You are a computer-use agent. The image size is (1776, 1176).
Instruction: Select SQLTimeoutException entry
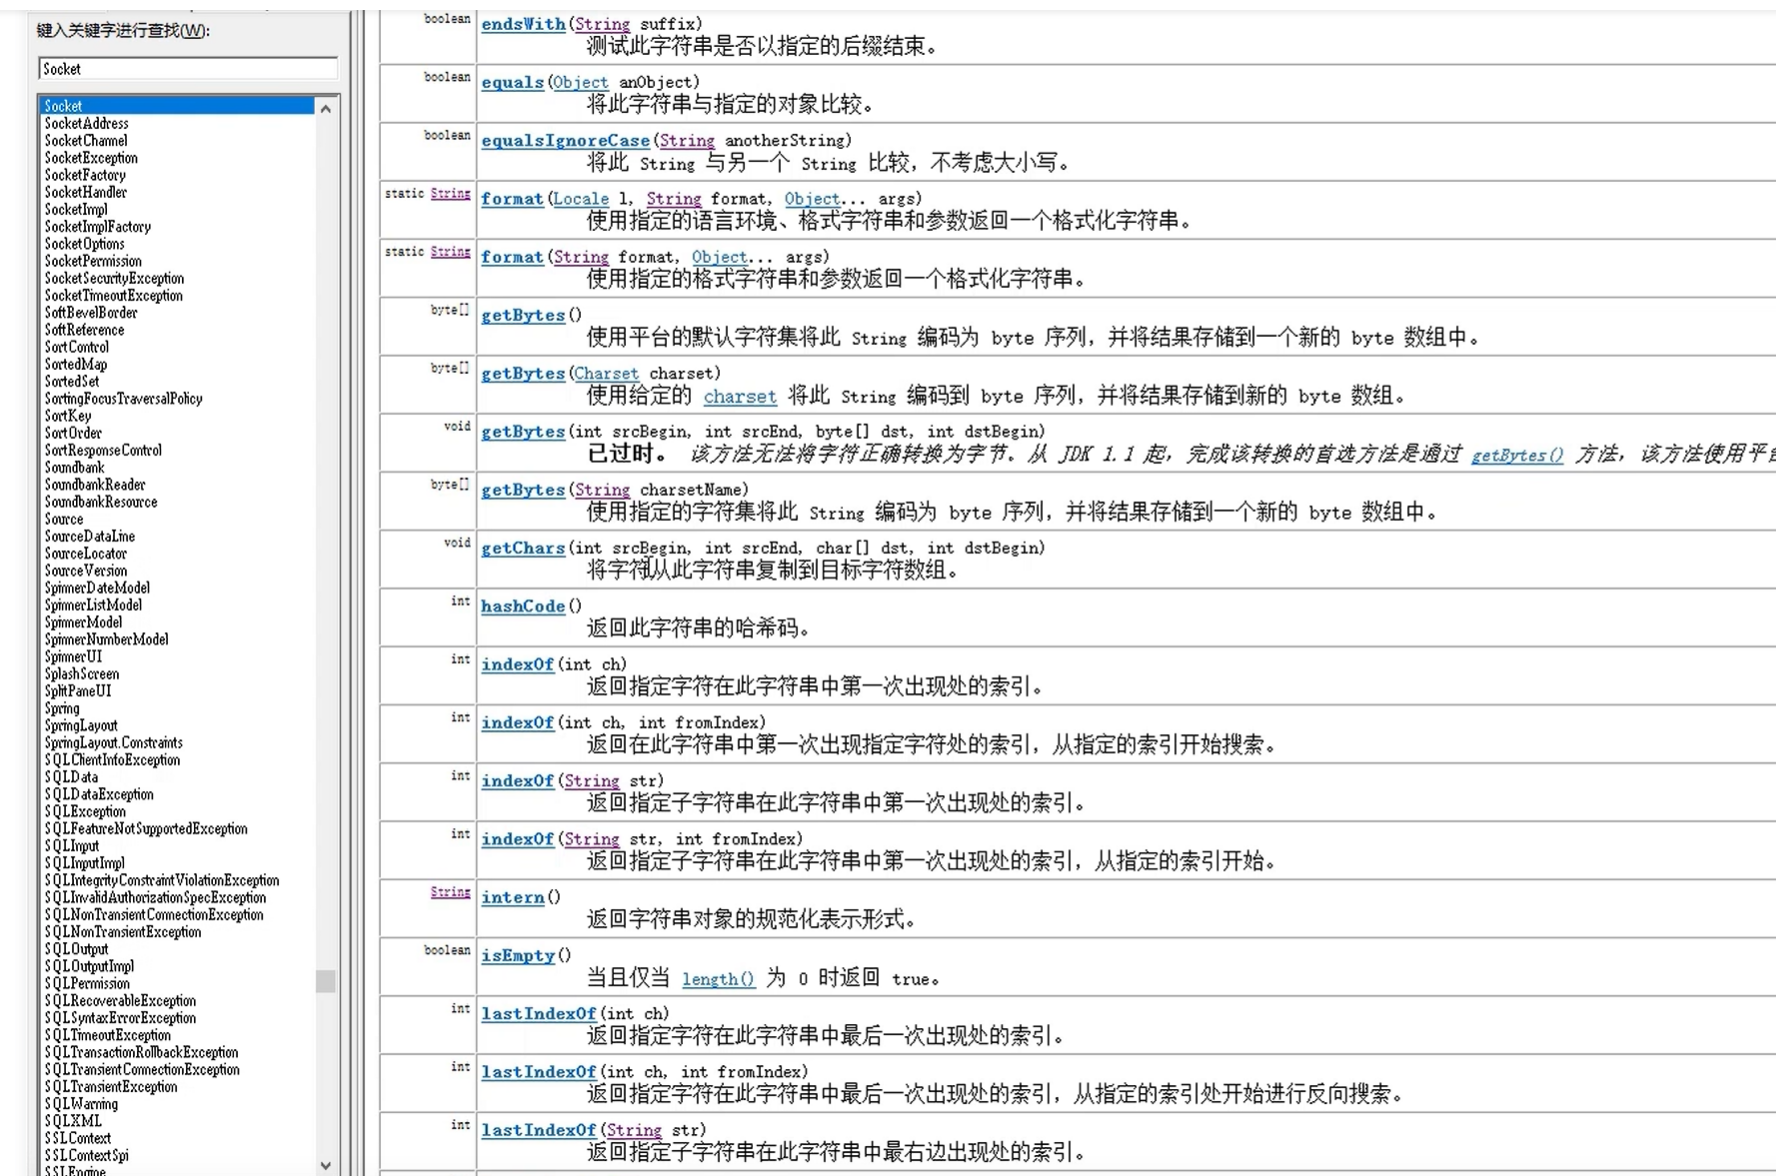[x=107, y=1035]
